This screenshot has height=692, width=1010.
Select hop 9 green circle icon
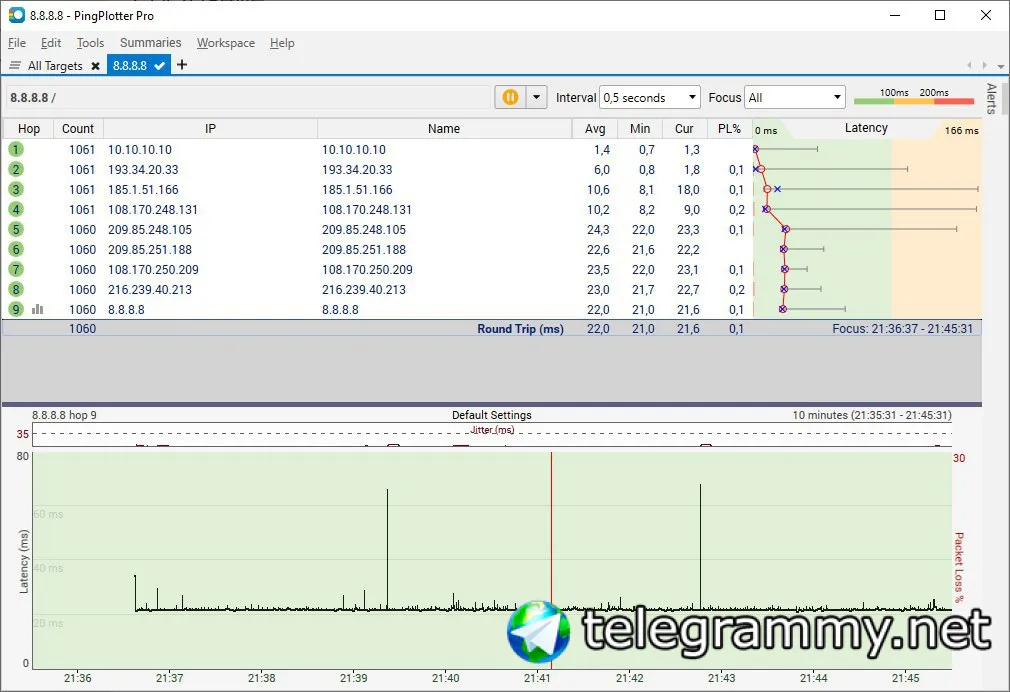tap(15, 309)
